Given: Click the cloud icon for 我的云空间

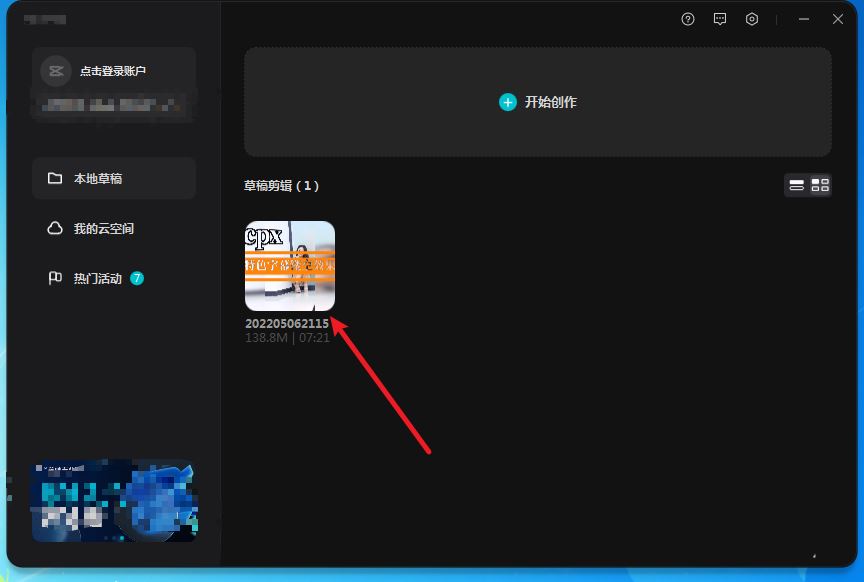Looking at the screenshot, I should point(55,229).
